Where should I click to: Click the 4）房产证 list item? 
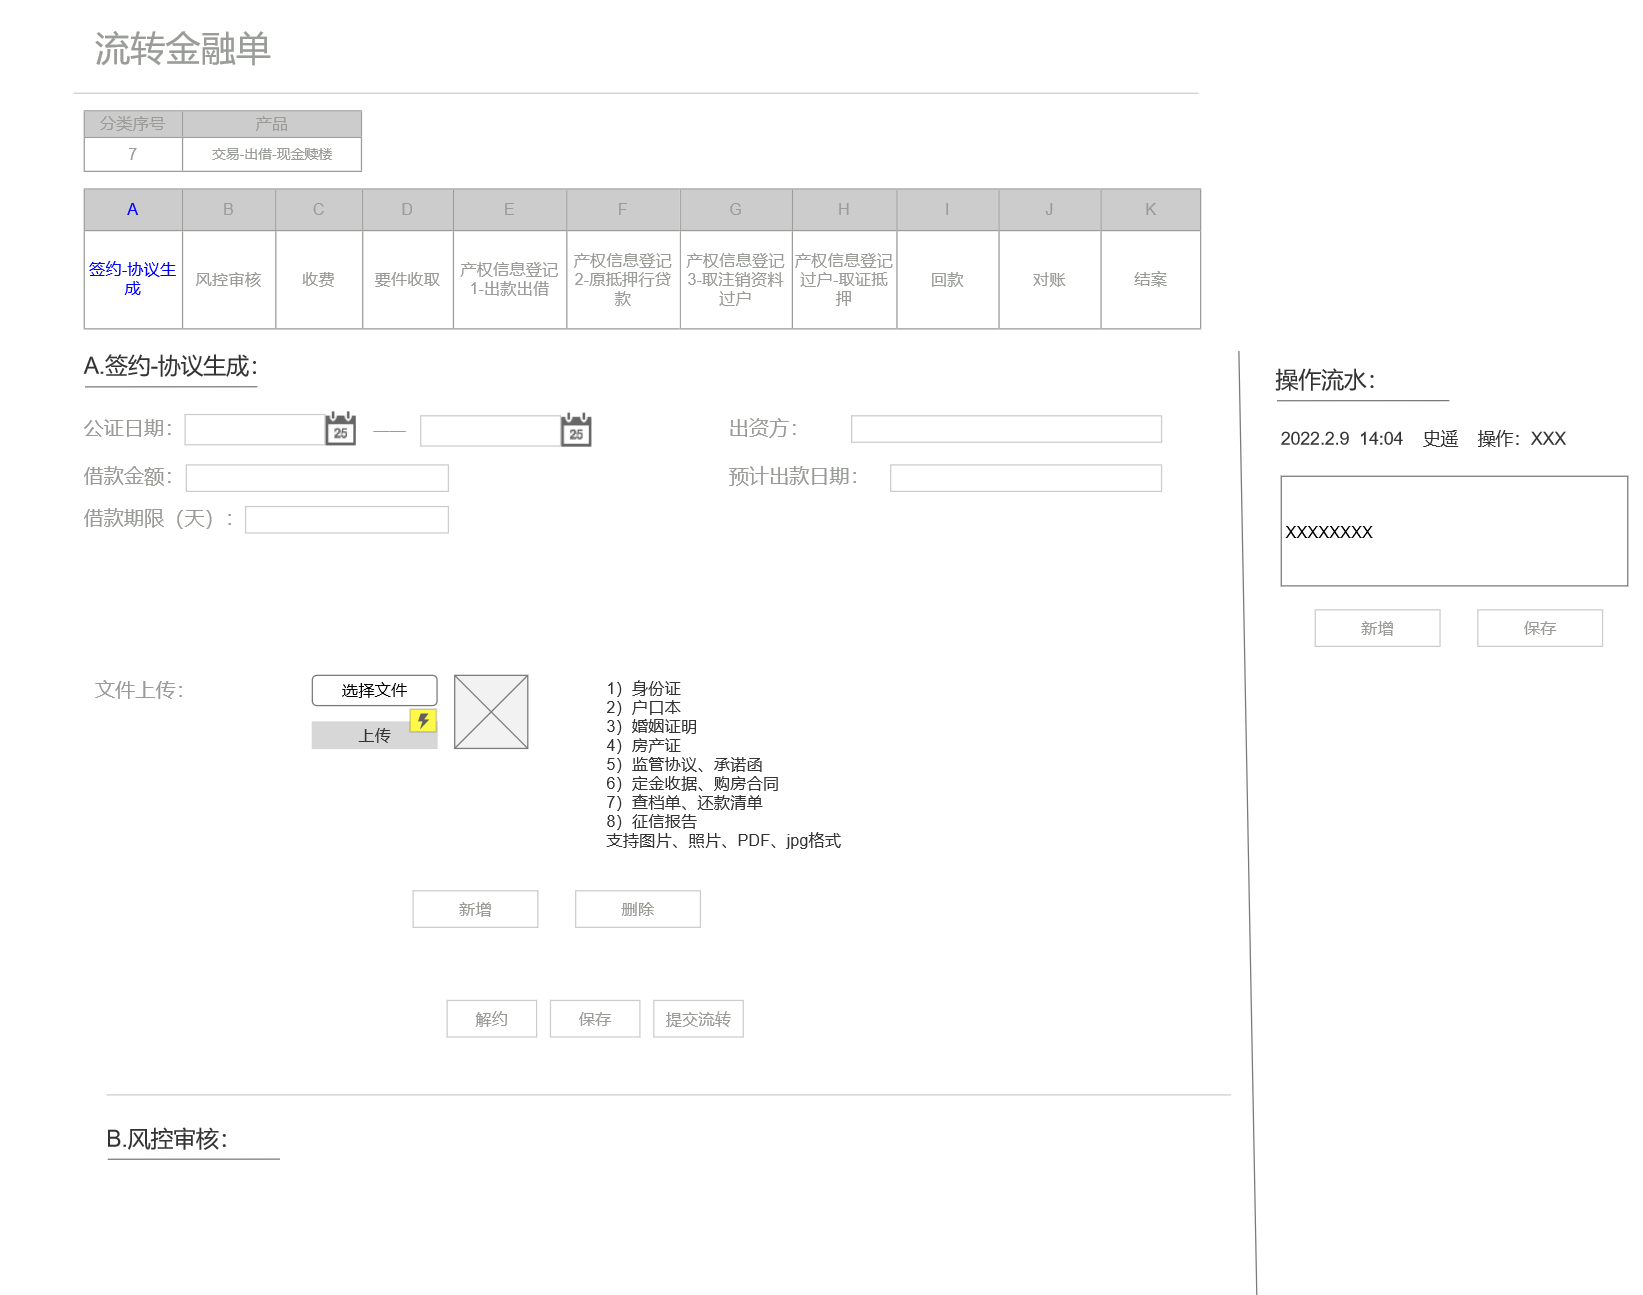(643, 746)
